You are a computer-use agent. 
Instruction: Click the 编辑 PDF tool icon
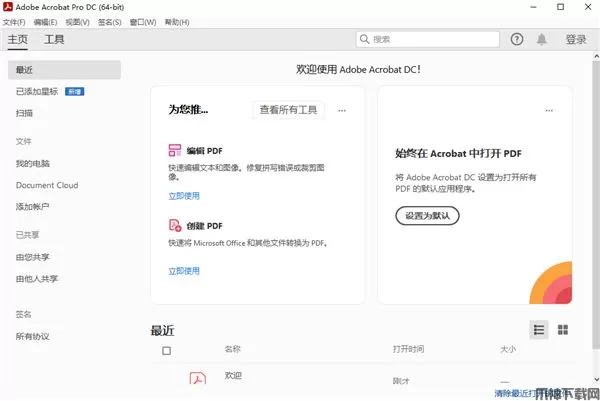coord(175,150)
